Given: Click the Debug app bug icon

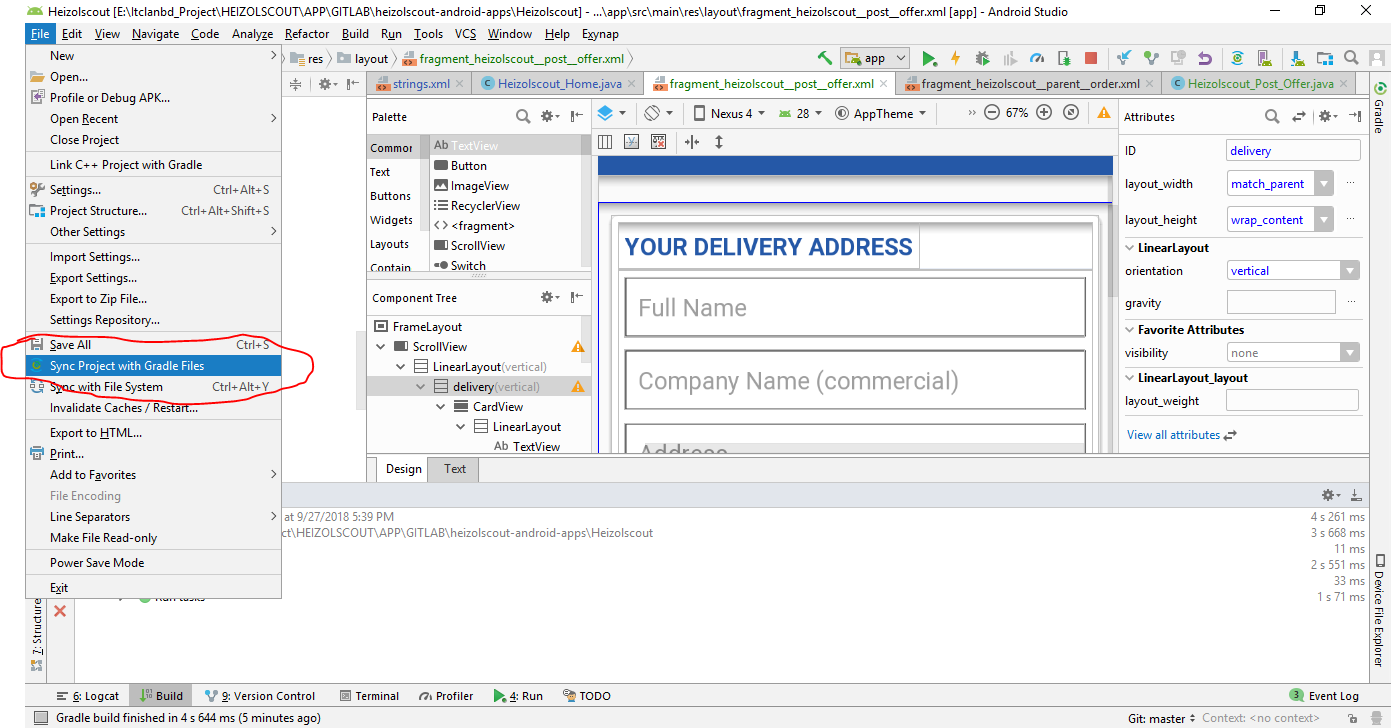Looking at the screenshot, I should [982, 58].
